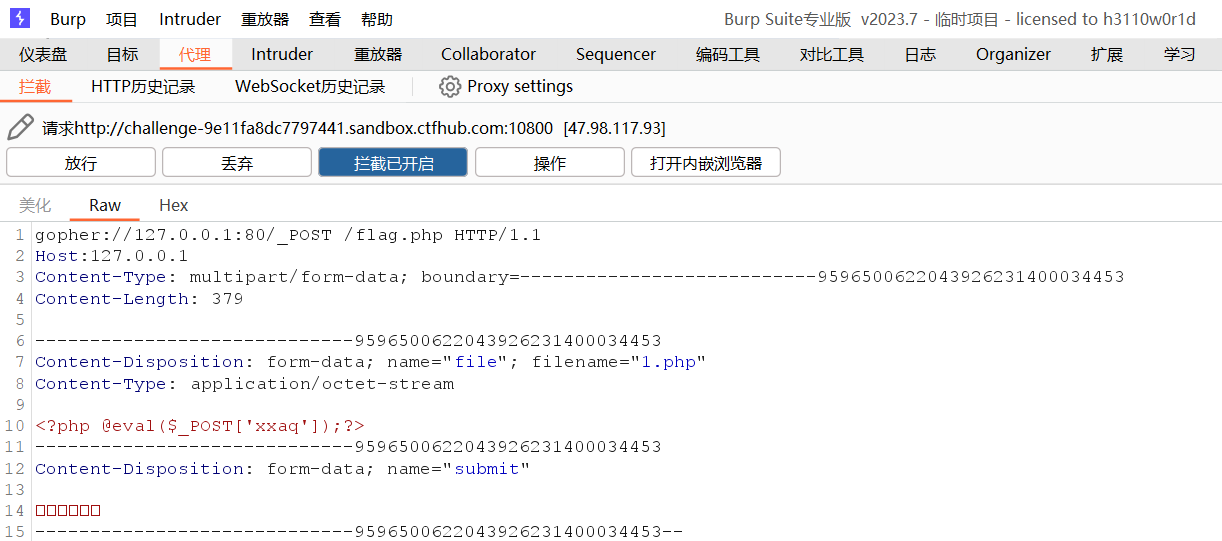
Task: Click the red square characters on line 14
Action: 68,511
